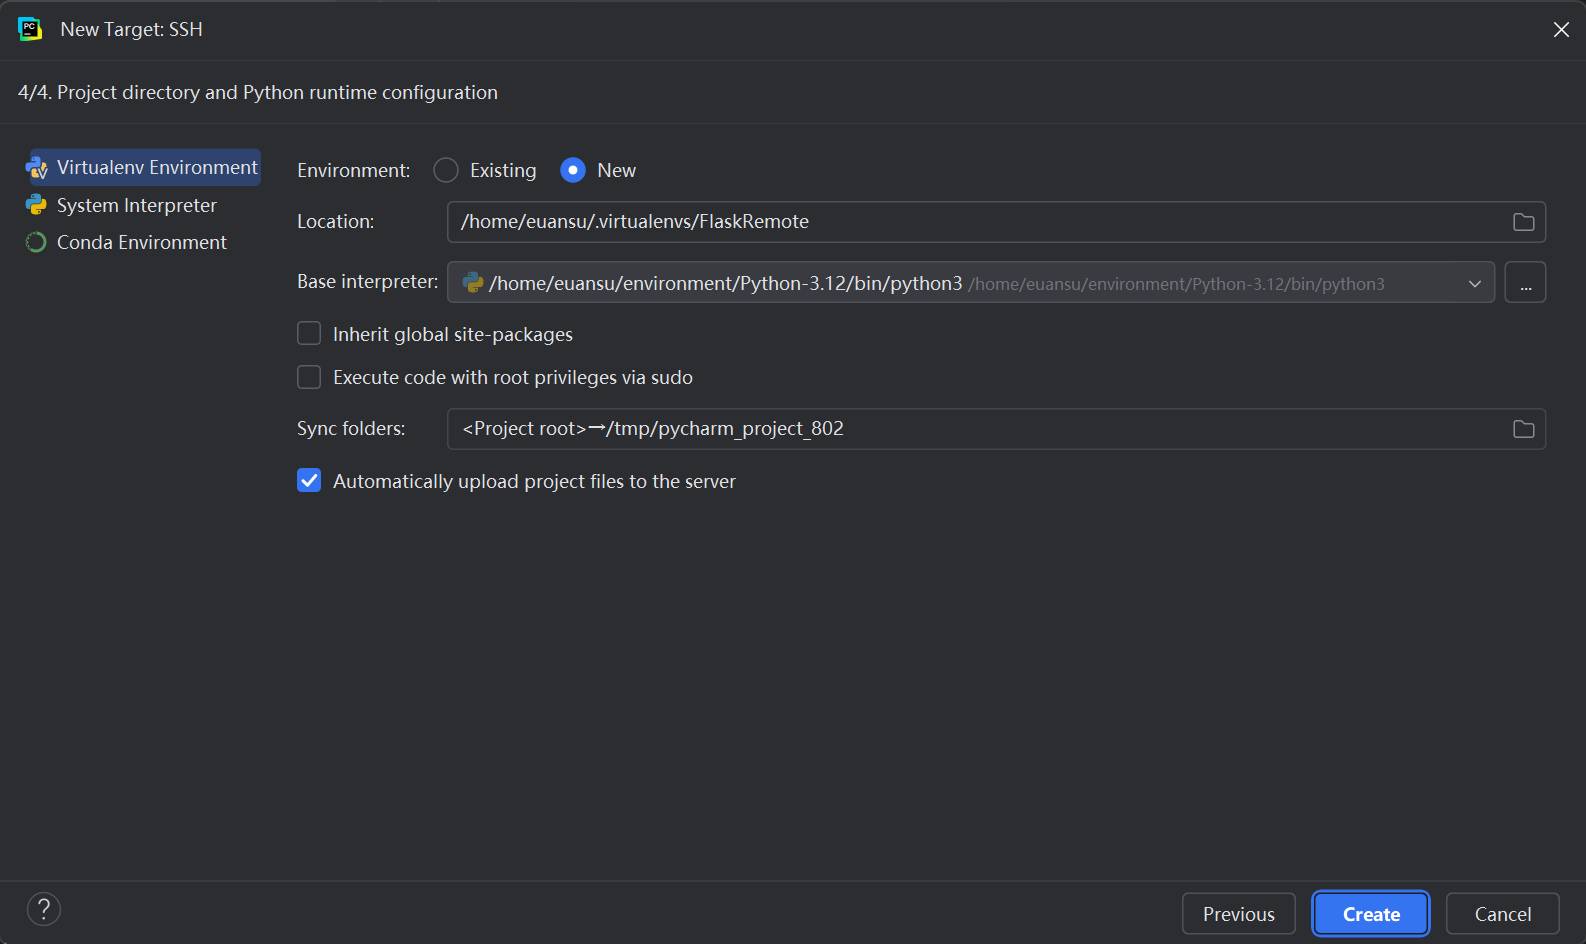Viewport: 1586px width, 944px height.
Task: Click the System Interpreter python icon
Action: pos(37,205)
